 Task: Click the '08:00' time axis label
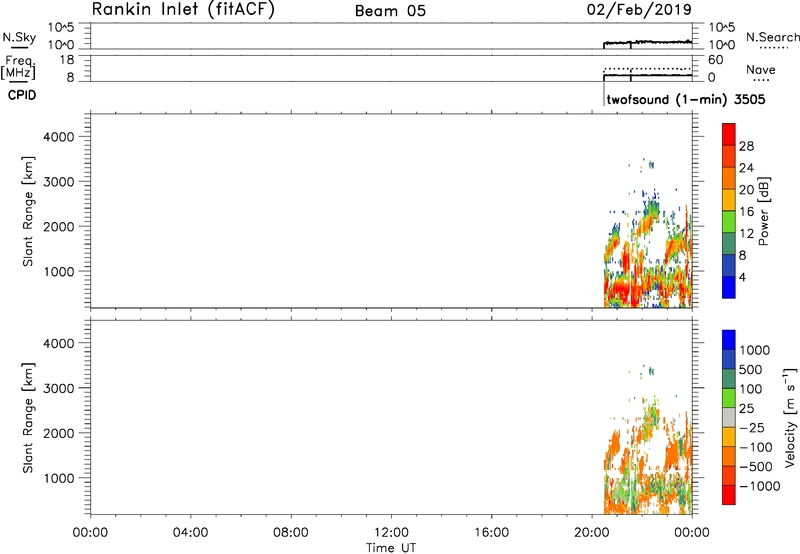point(291,533)
